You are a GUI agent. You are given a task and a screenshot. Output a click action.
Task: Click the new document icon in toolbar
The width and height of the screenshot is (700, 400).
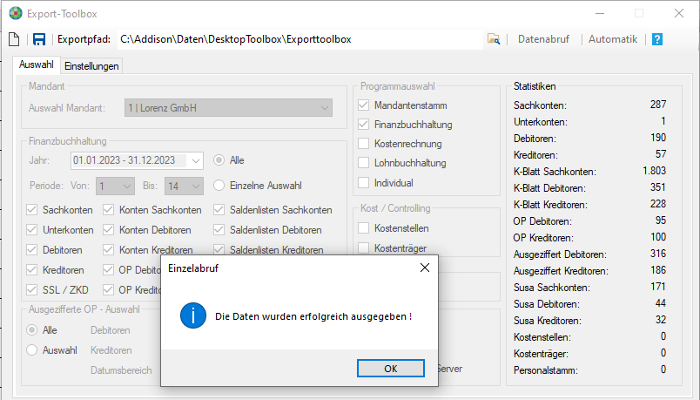coord(14,39)
